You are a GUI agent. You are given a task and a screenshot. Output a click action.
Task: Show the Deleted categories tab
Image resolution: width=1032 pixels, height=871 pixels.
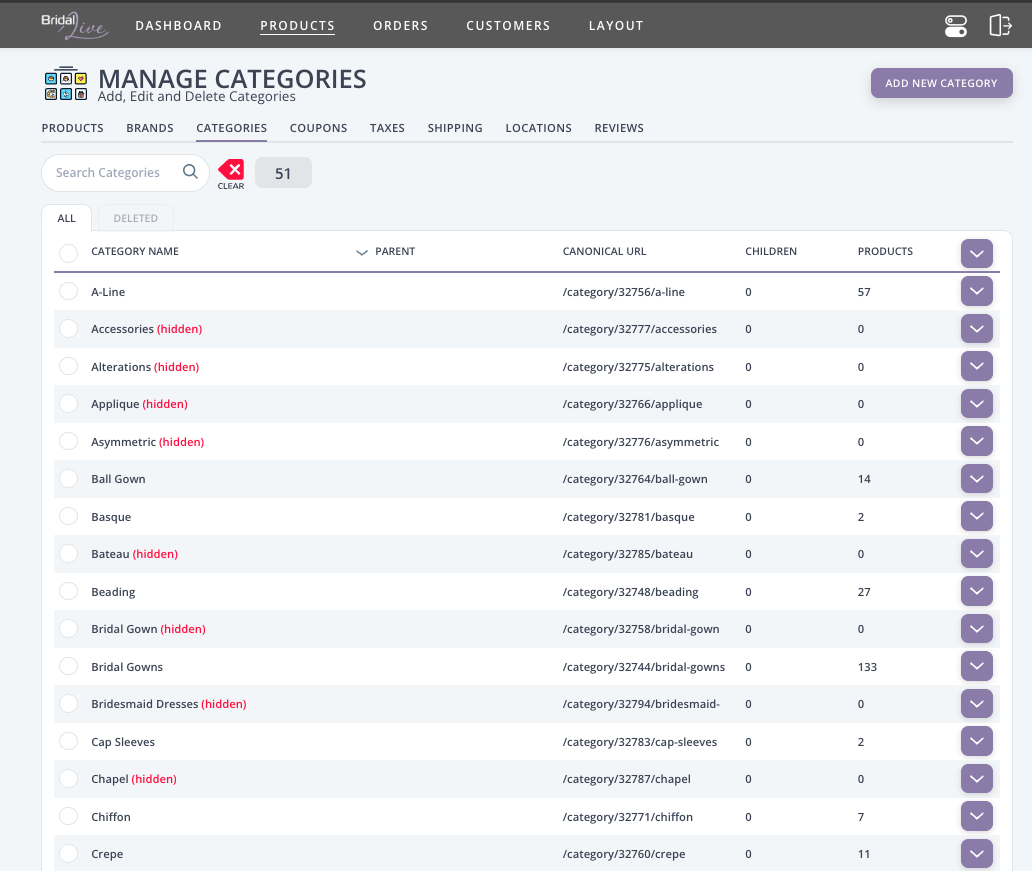coord(136,218)
